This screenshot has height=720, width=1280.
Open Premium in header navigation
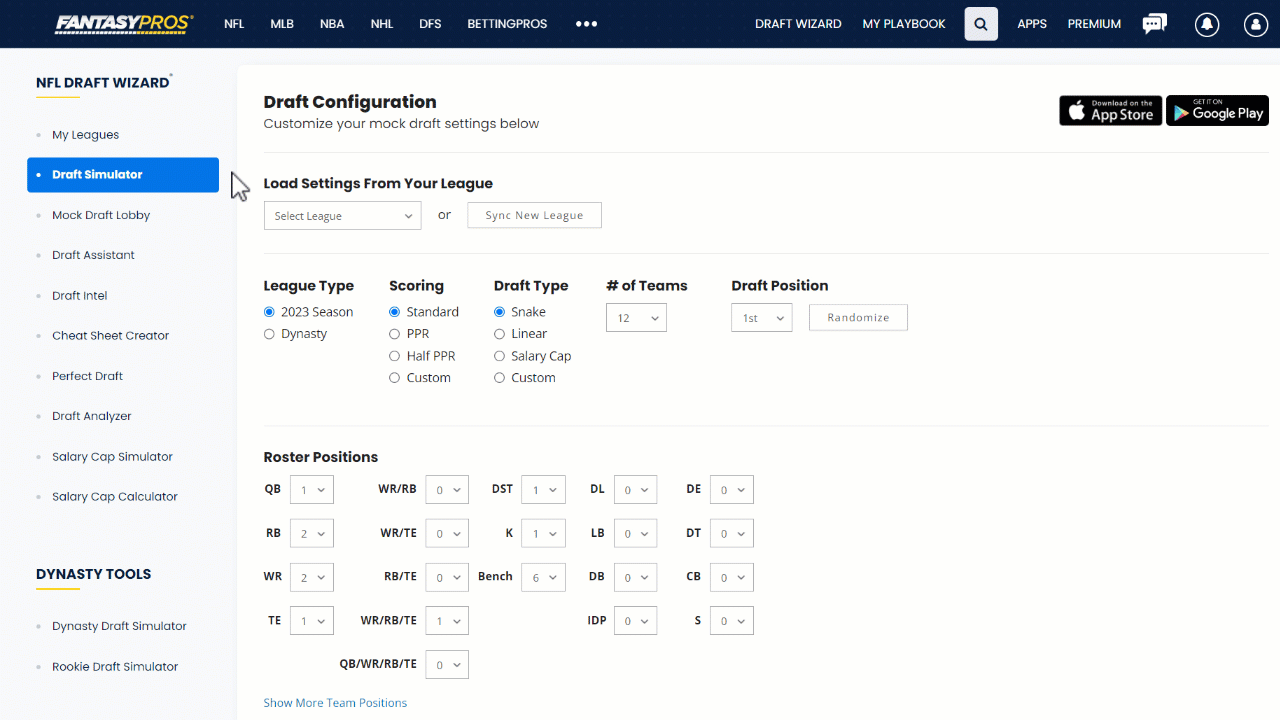(1094, 24)
